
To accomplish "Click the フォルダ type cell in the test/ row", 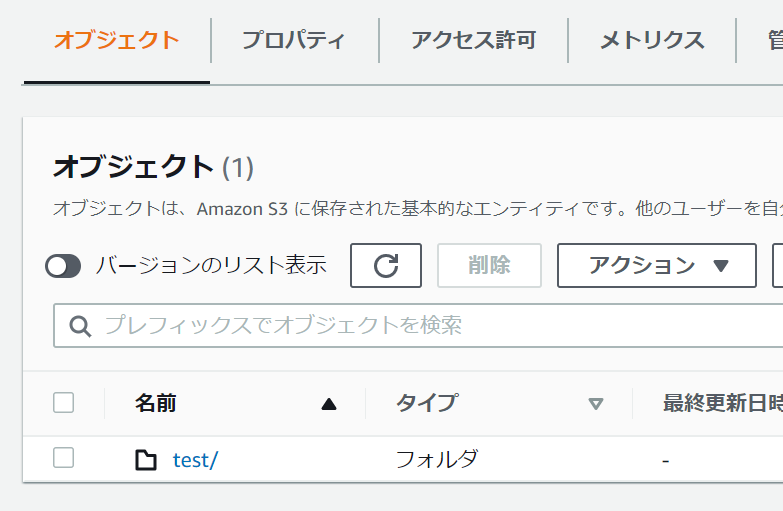I will pos(437,459).
